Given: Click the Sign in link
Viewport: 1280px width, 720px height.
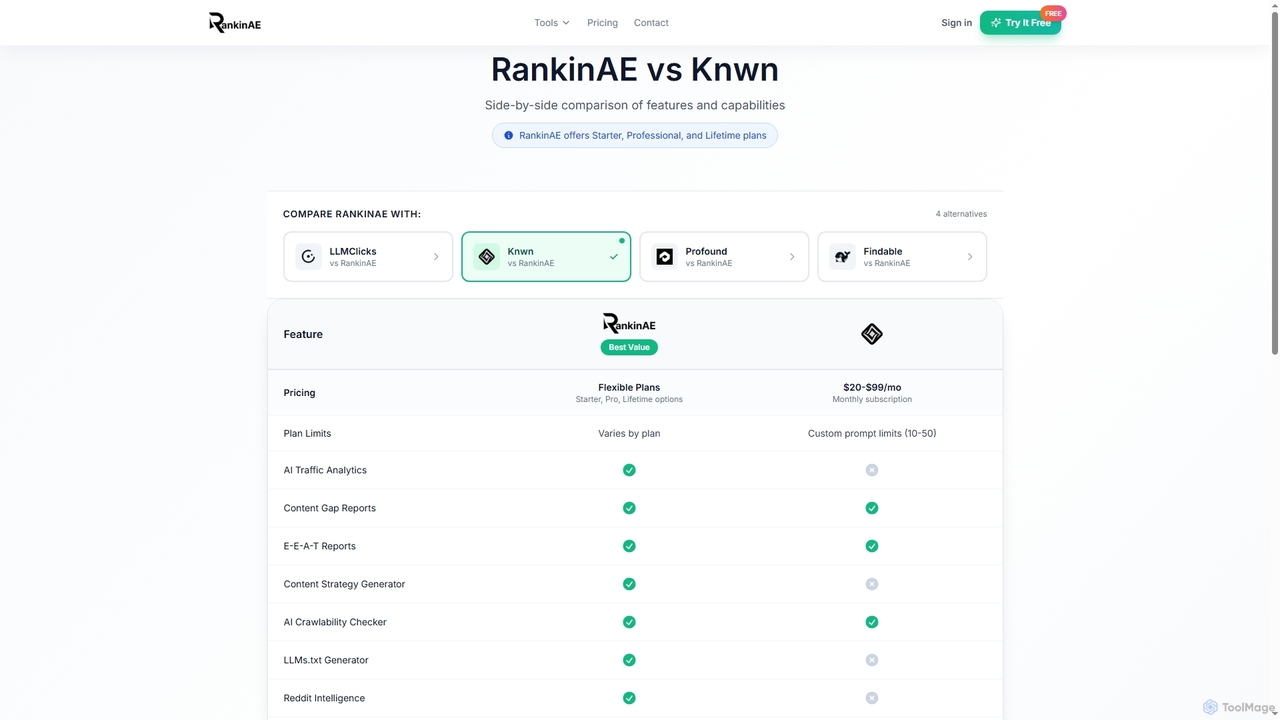Looking at the screenshot, I should point(956,22).
